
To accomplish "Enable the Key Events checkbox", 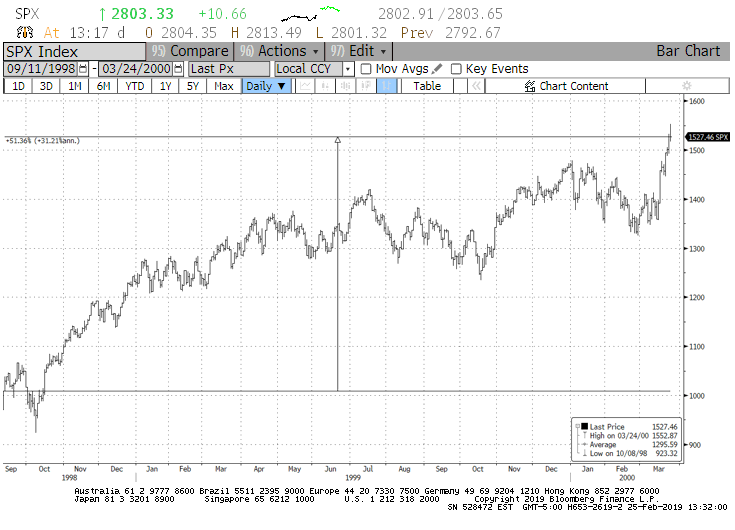I will pos(456,69).
